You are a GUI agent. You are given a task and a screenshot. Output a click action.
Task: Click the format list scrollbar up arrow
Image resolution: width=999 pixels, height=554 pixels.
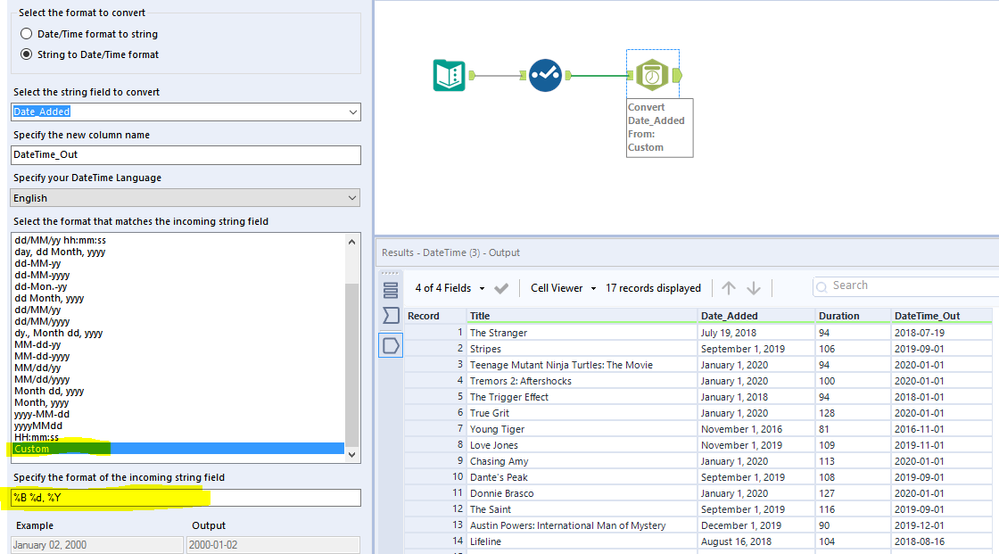click(352, 241)
